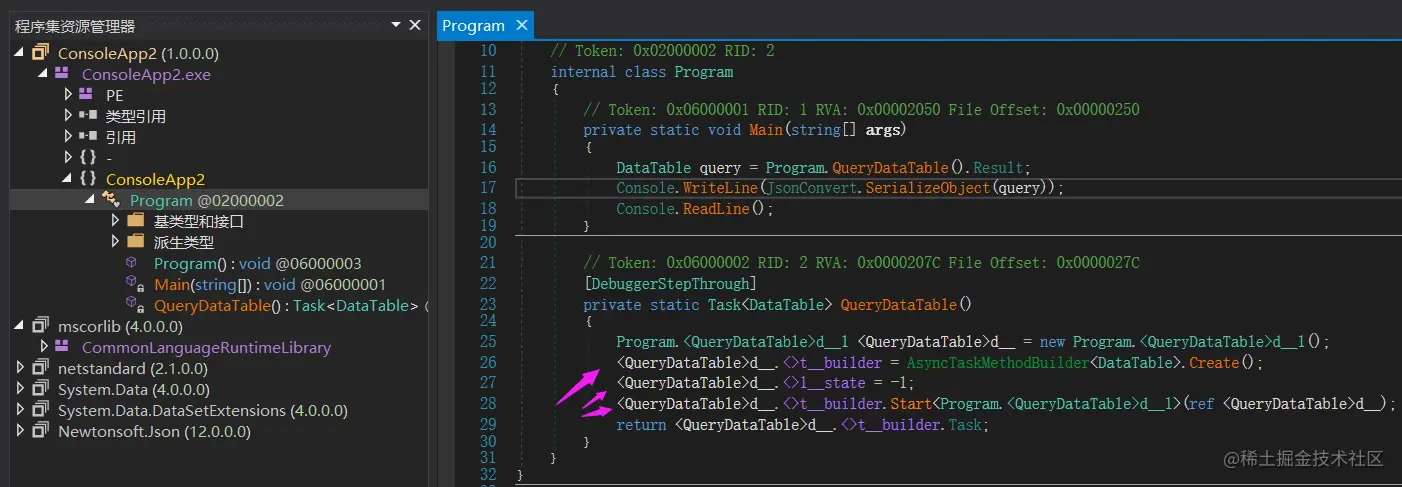Expand the System.Data.DataSetExtensions node
Viewport: 1402px width, 487px height.
22,410
